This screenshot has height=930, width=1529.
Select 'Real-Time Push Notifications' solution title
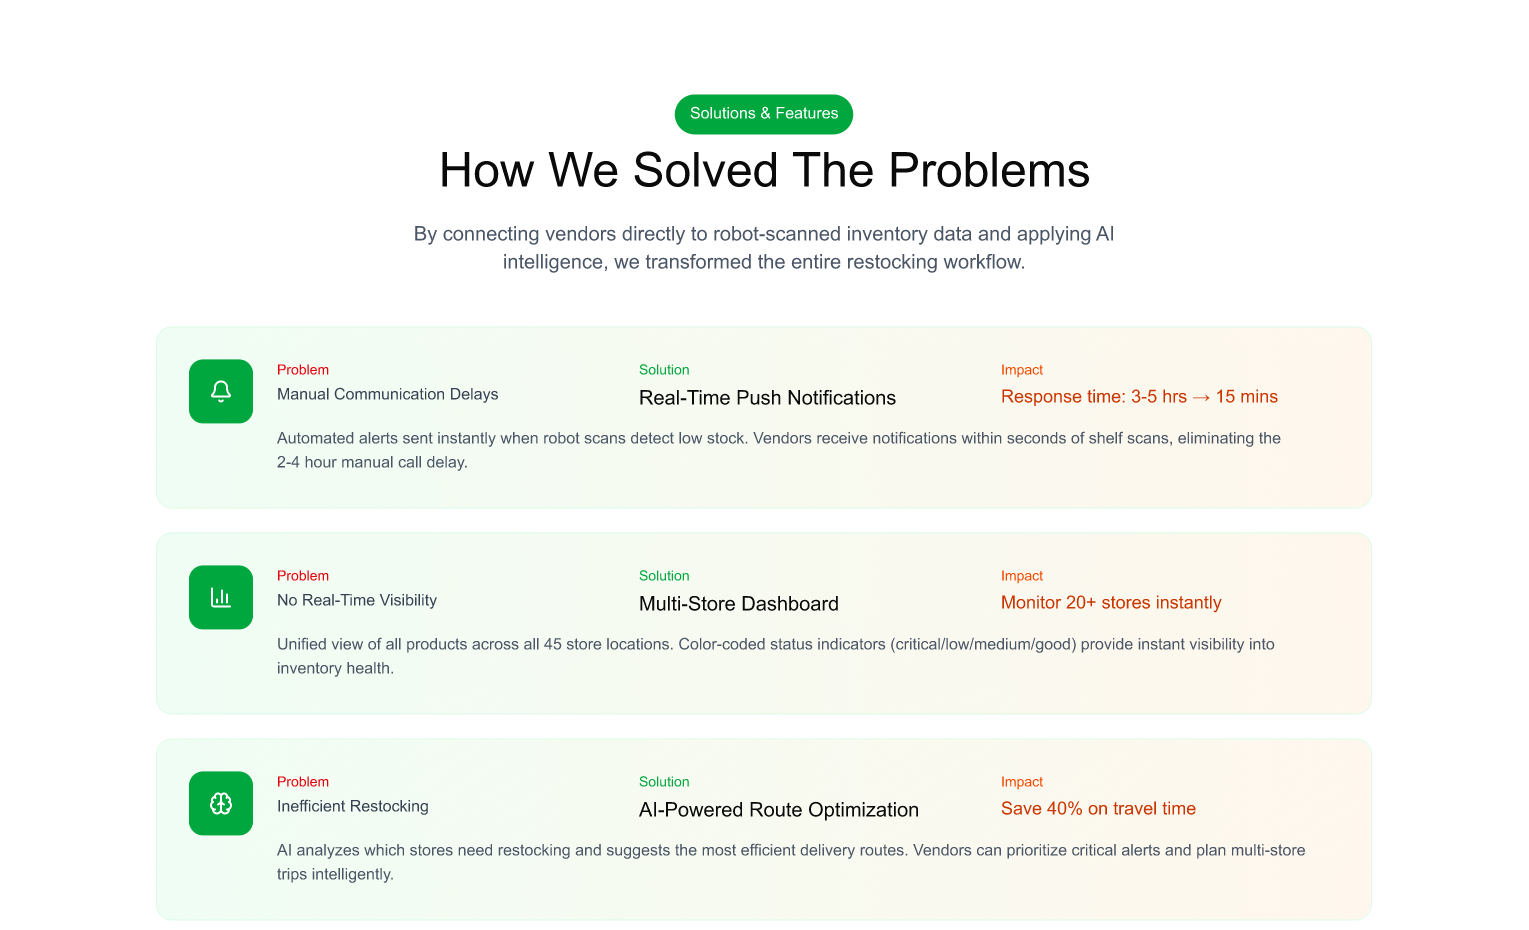click(x=767, y=398)
